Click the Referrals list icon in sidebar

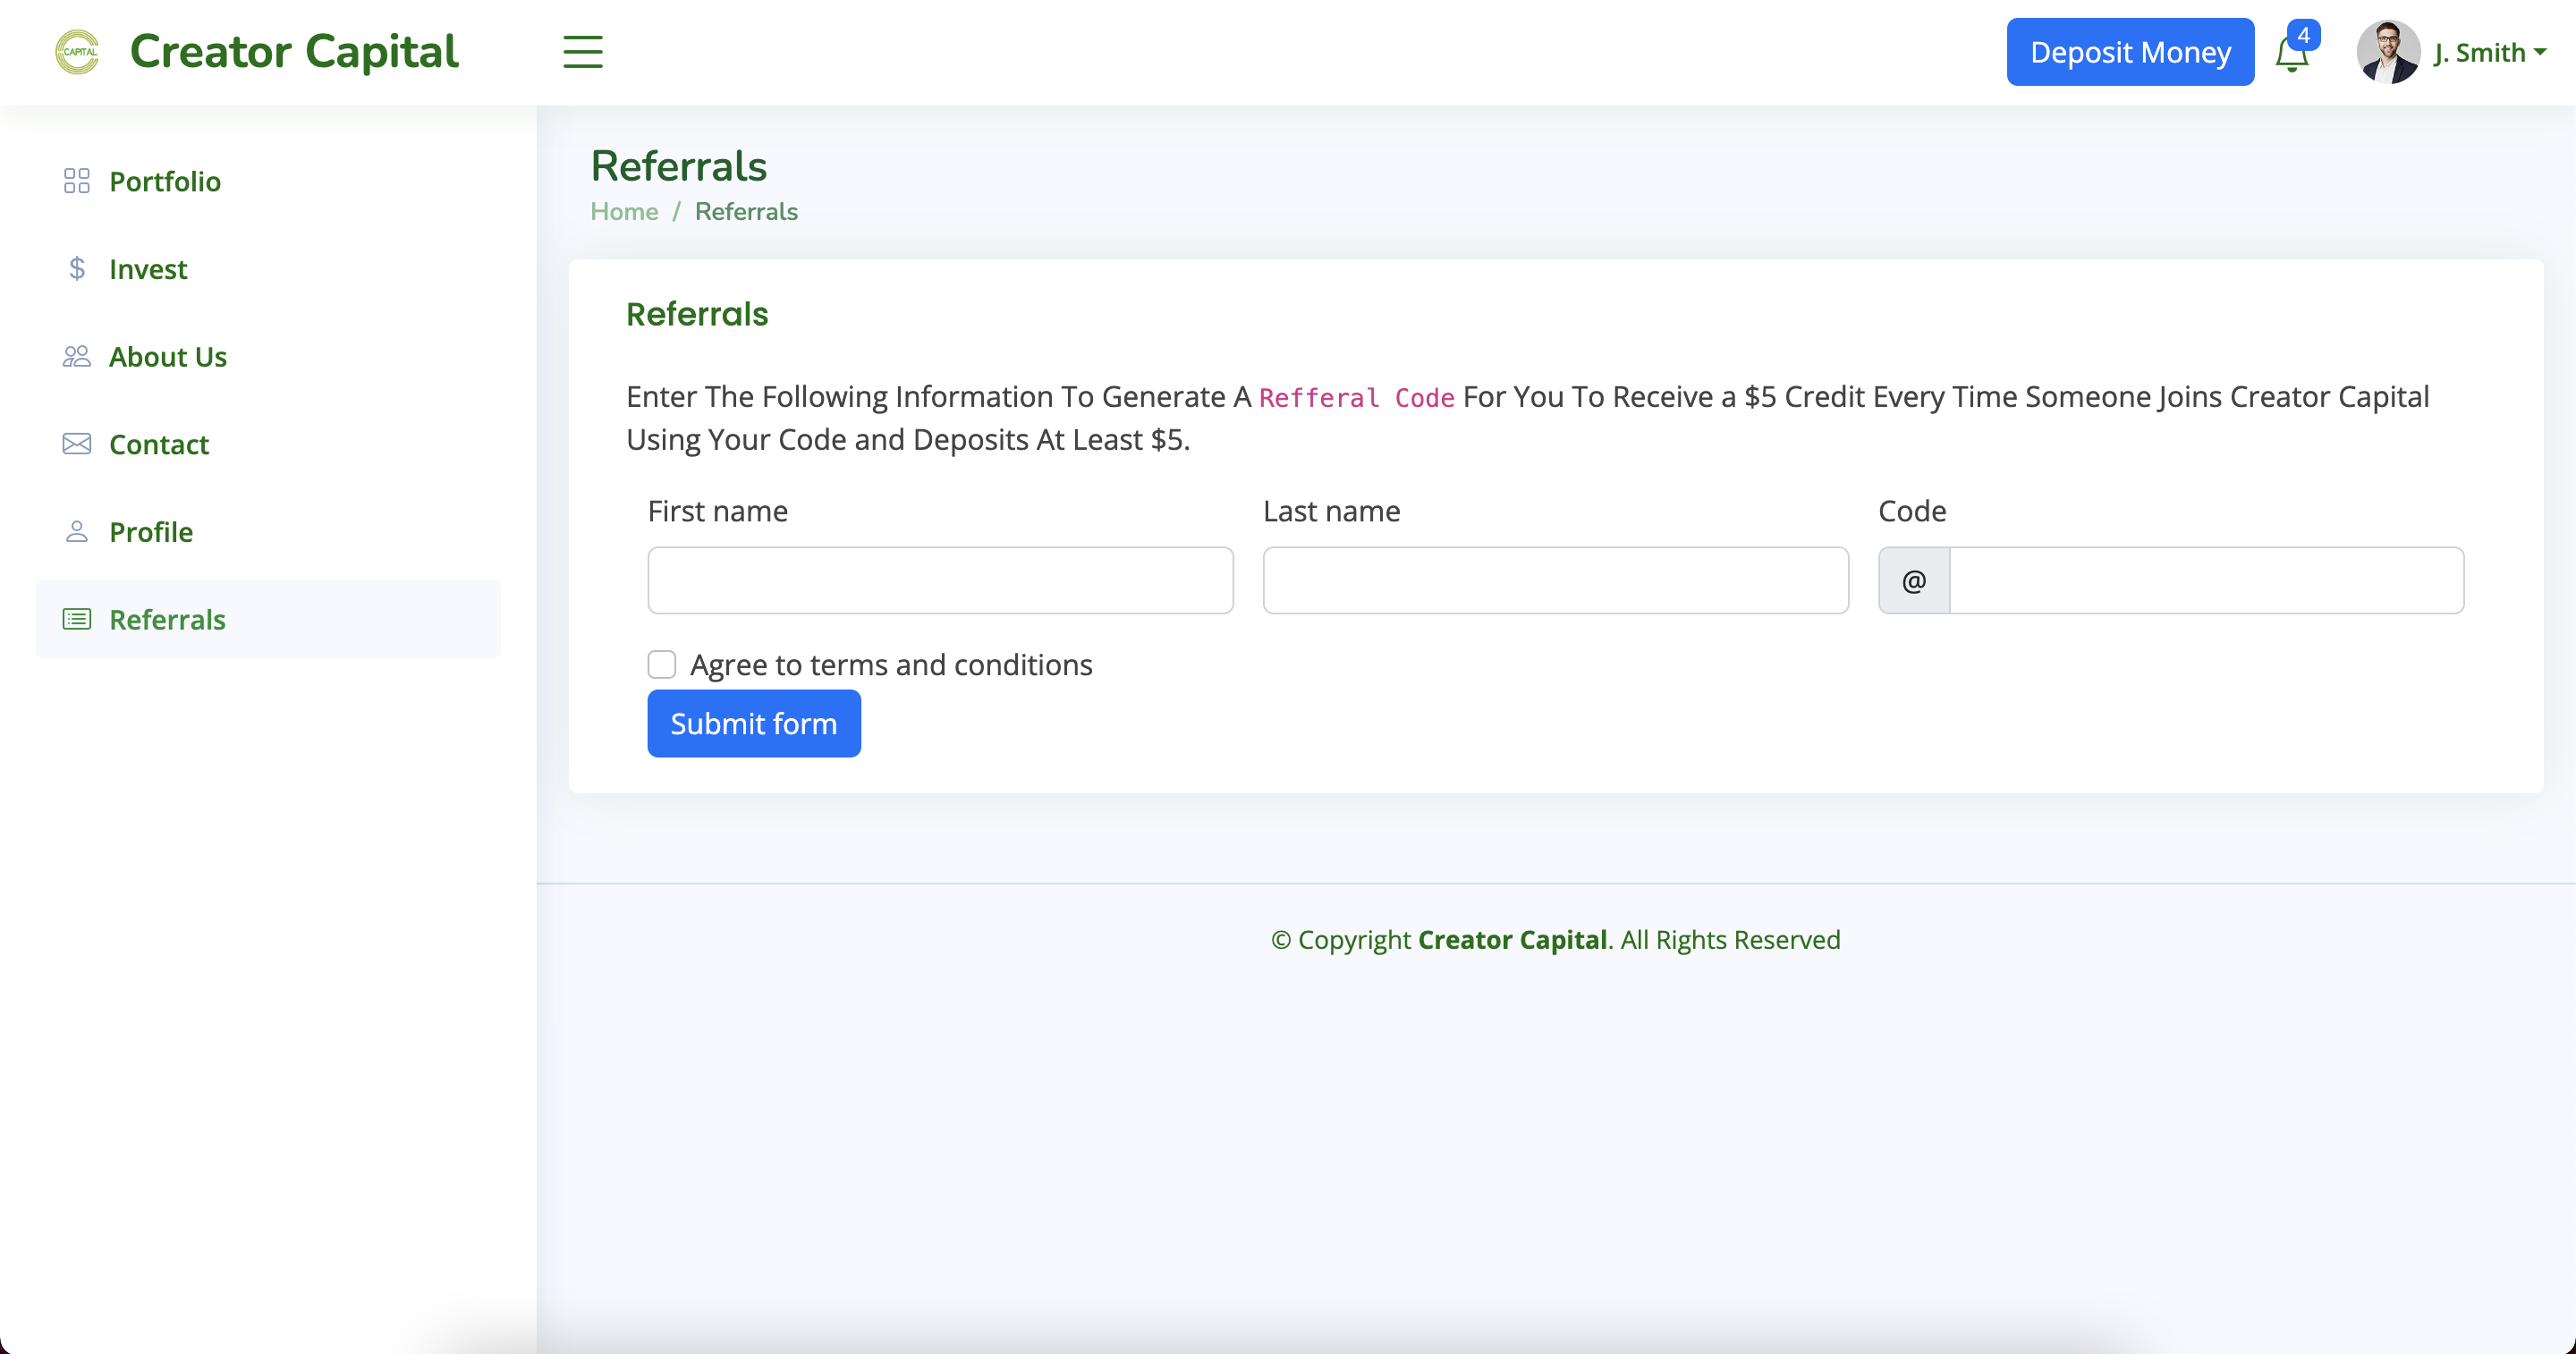pyautogui.click(x=76, y=619)
